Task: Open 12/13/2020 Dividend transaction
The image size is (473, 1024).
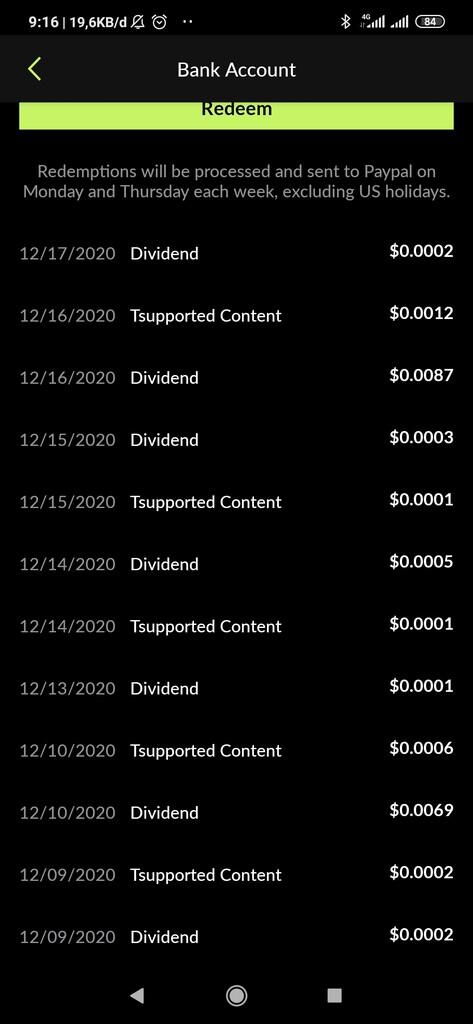Action: (x=236, y=687)
